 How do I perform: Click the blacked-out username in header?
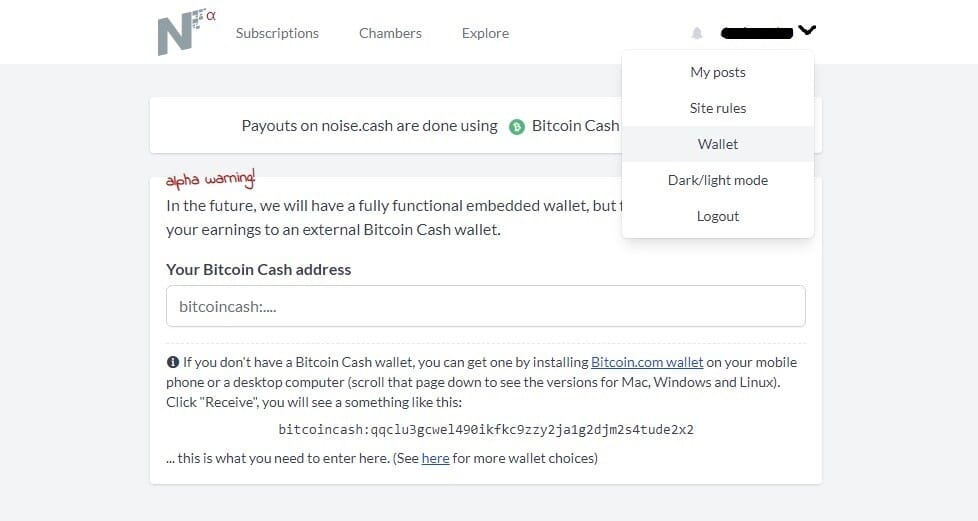(x=757, y=32)
